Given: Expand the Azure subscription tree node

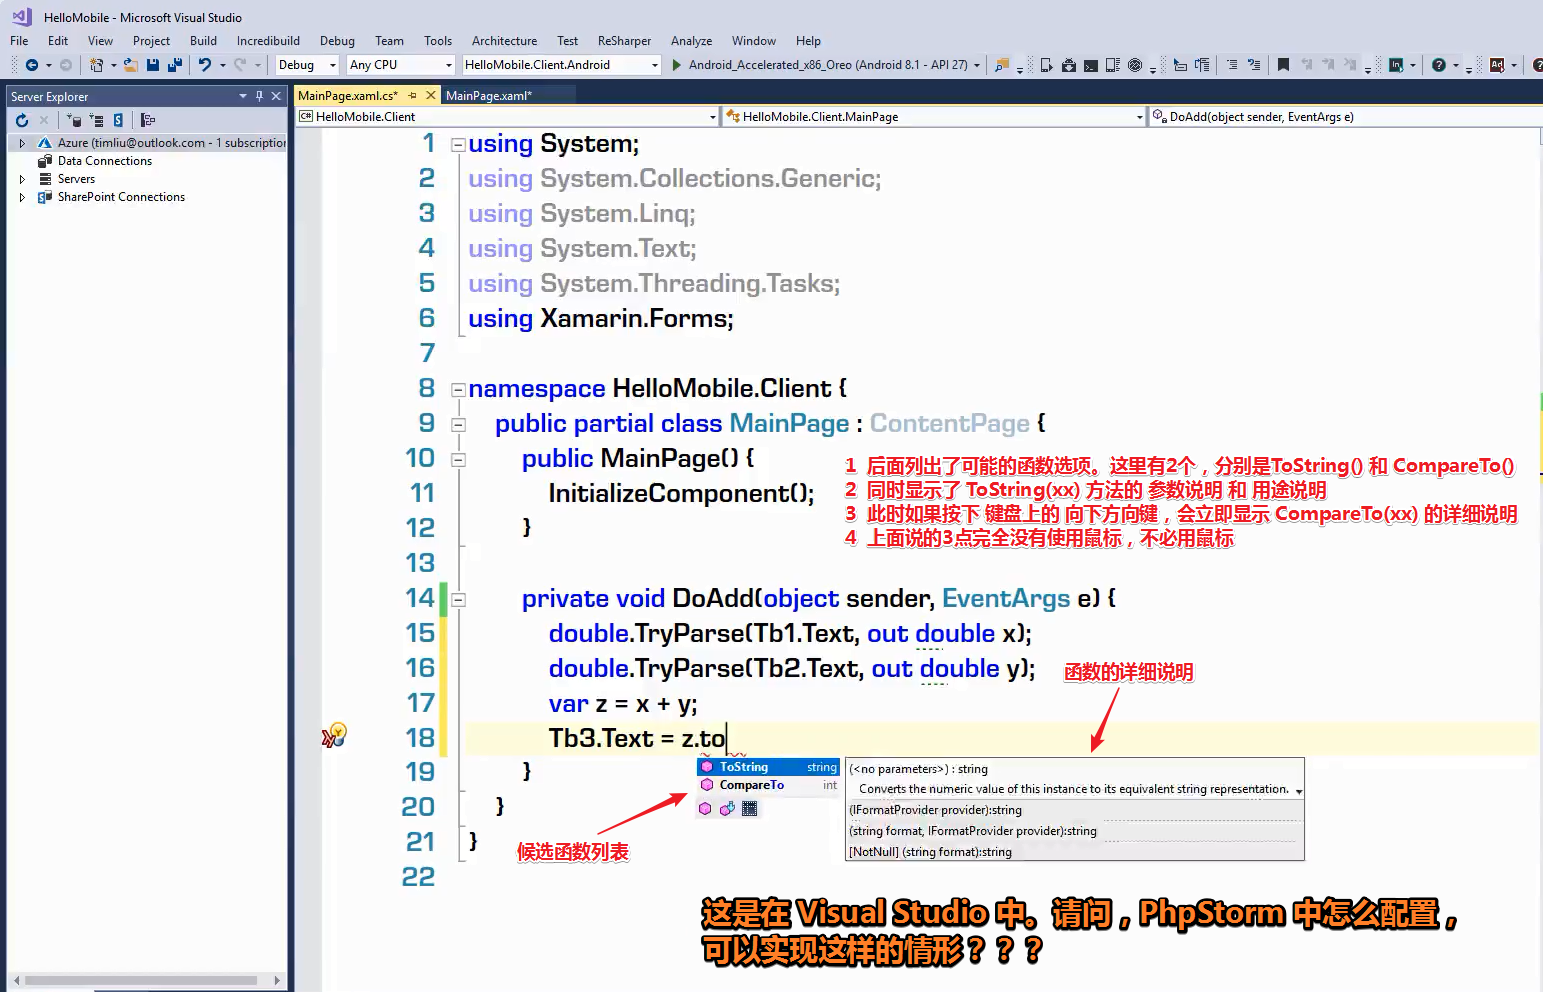Looking at the screenshot, I should (x=22, y=142).
